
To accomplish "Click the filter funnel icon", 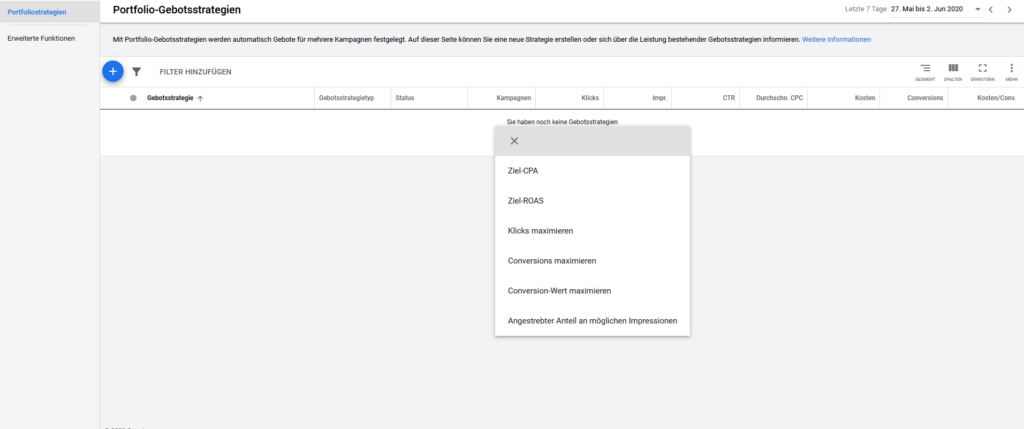I will tap(136, 72).
